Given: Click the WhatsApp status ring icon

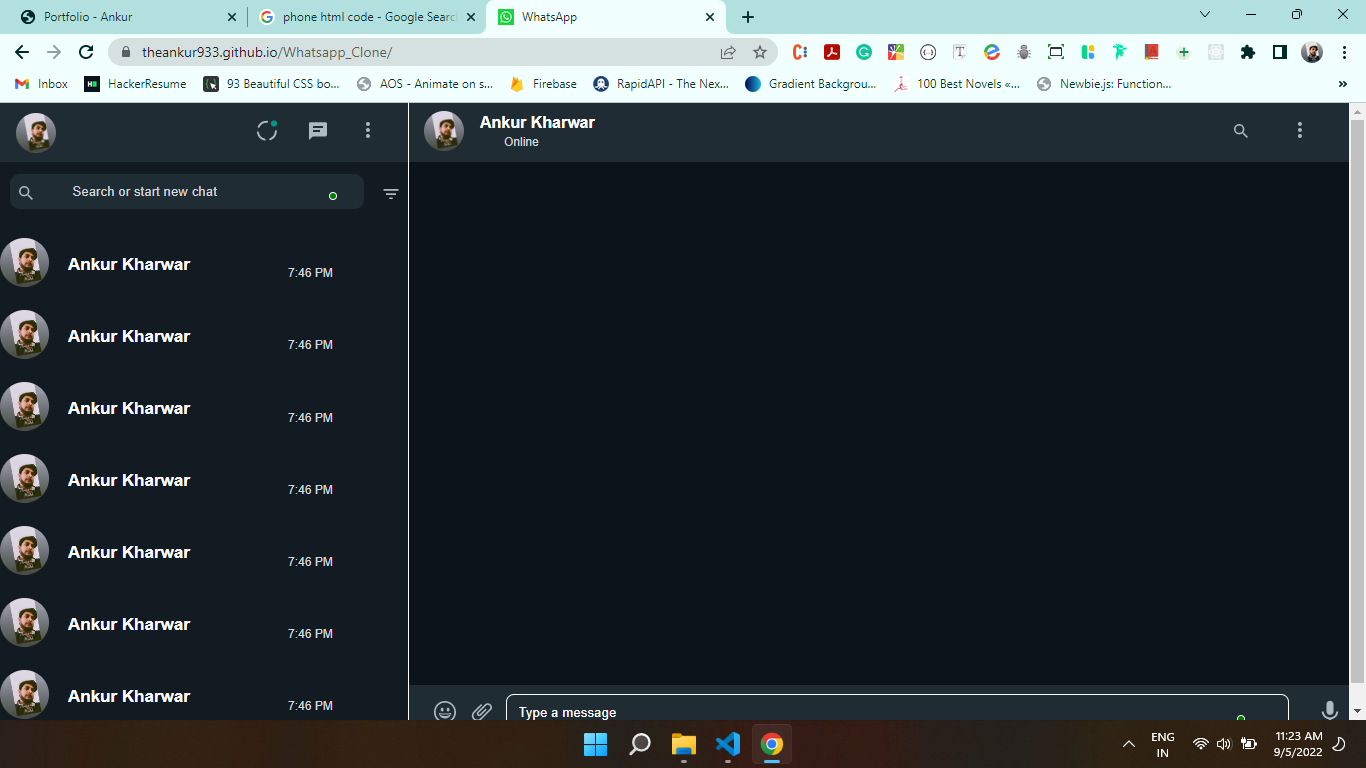Looking at the screenshot, I should [267, 131].
